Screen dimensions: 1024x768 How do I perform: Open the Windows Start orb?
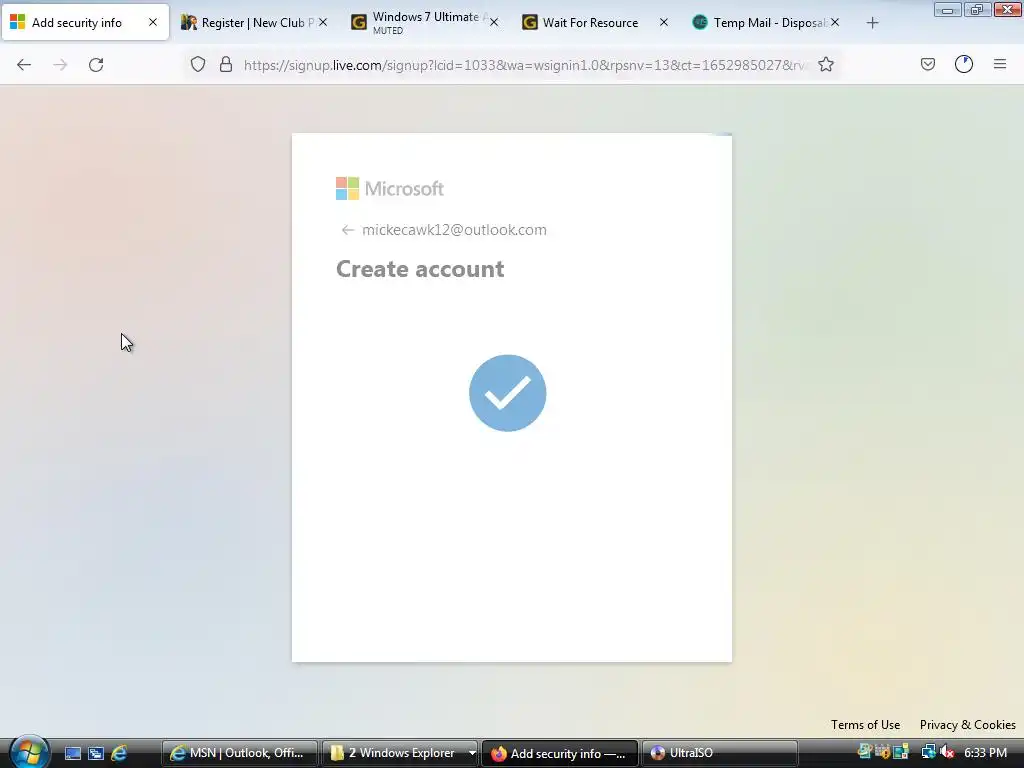29,752
